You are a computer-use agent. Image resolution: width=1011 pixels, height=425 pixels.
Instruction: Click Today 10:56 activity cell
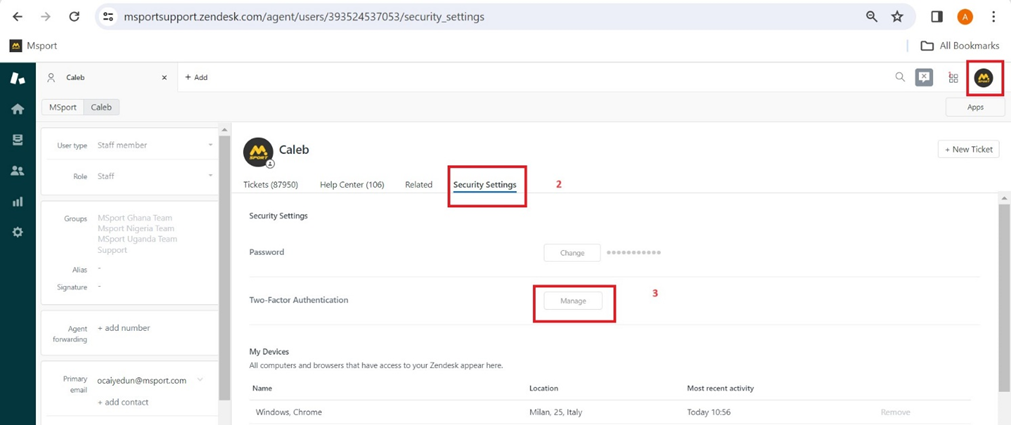pyautogui.click(x=709, y=412)
